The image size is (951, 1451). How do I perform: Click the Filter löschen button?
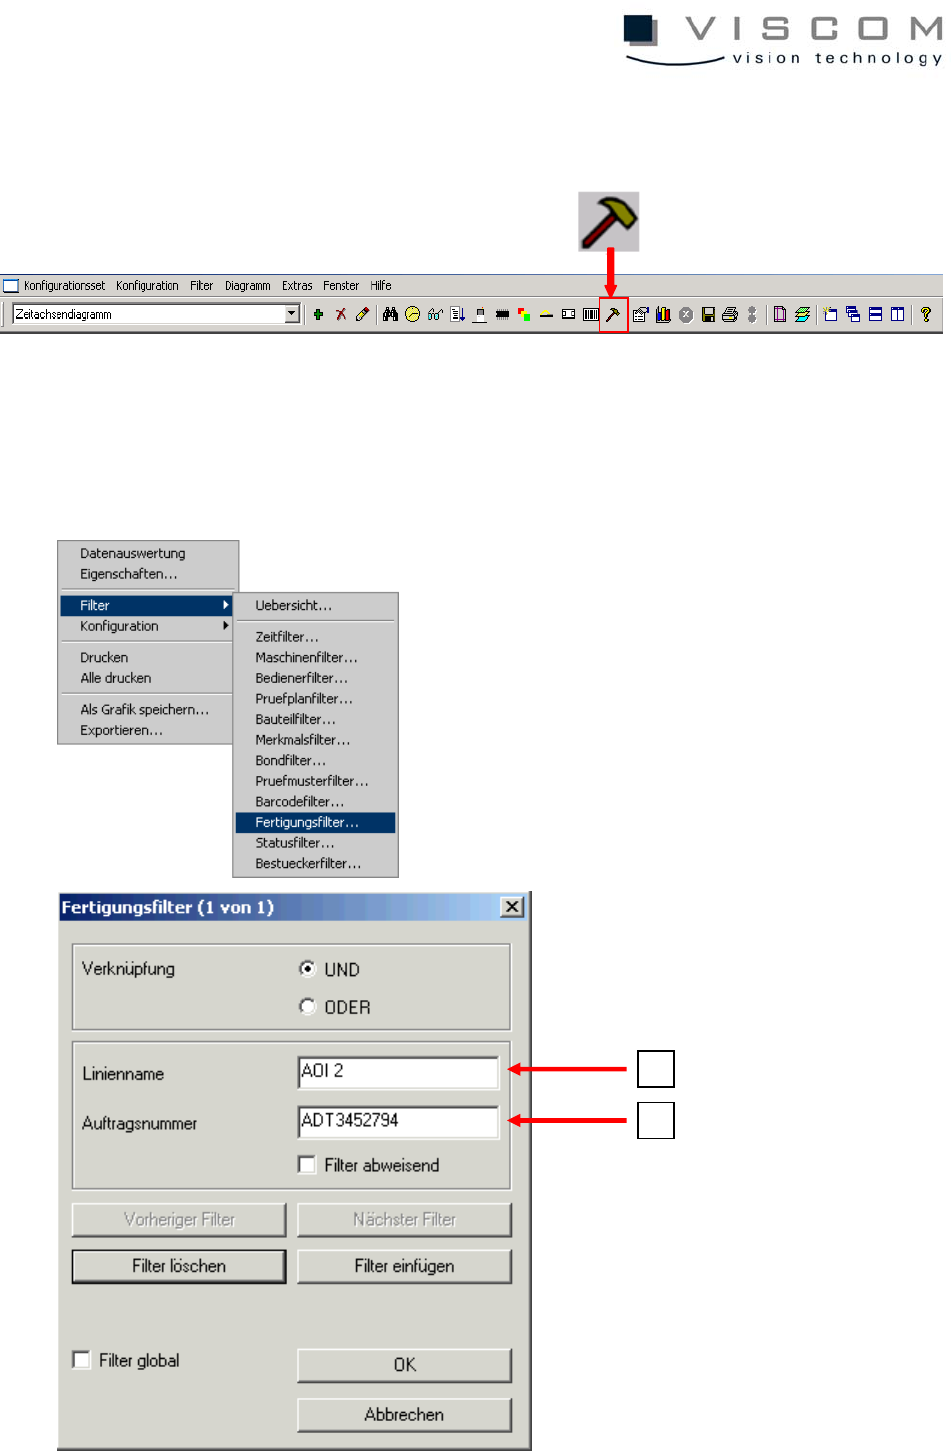coord(179,1266)
